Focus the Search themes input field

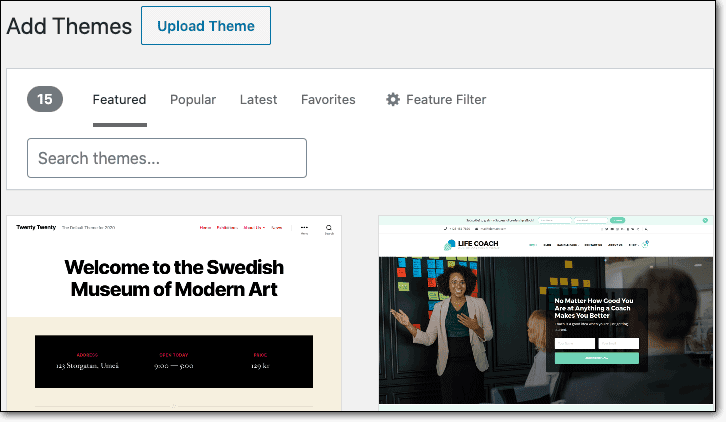167,158
